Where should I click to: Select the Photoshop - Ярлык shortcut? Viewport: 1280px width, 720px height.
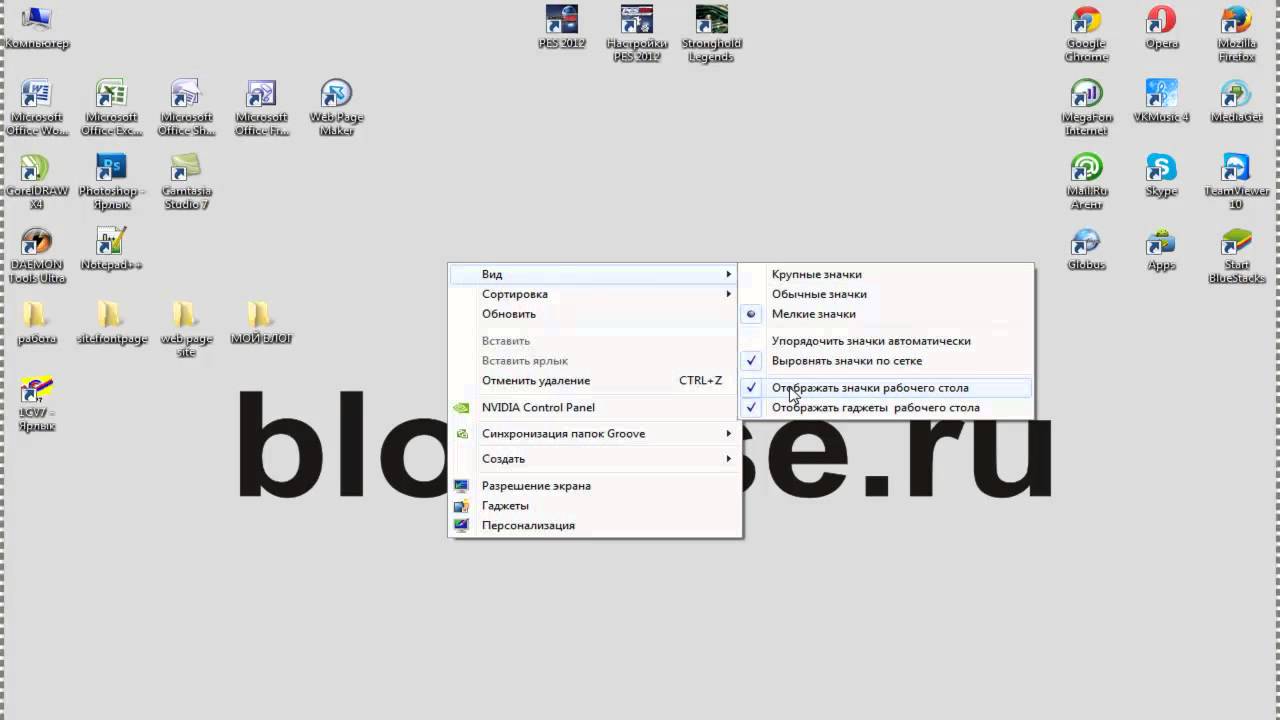coord(111,182)
